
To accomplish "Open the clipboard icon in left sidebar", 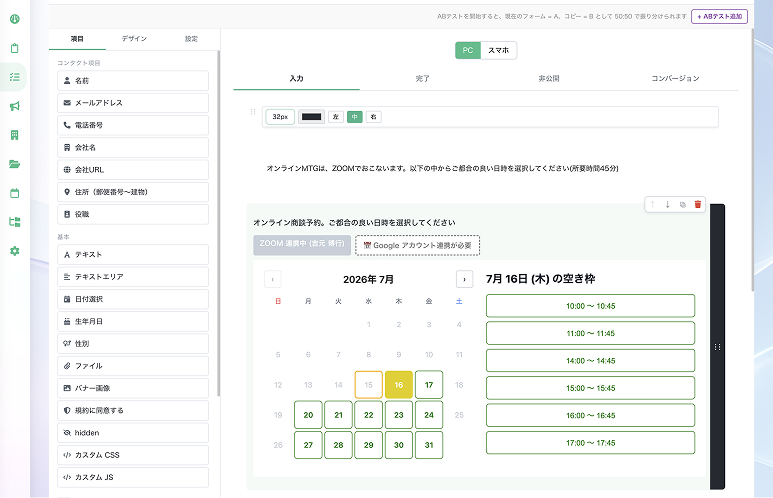I will tap(15, 48).
